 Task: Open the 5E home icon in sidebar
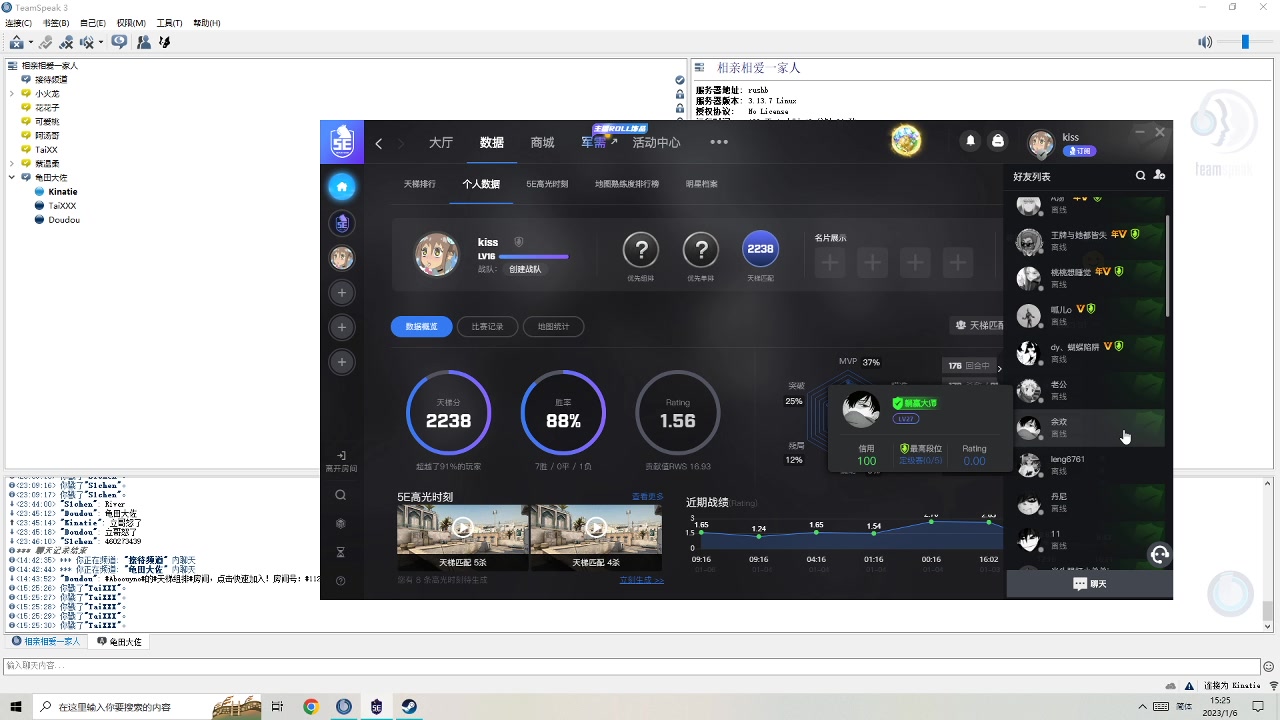click(342, 186)
